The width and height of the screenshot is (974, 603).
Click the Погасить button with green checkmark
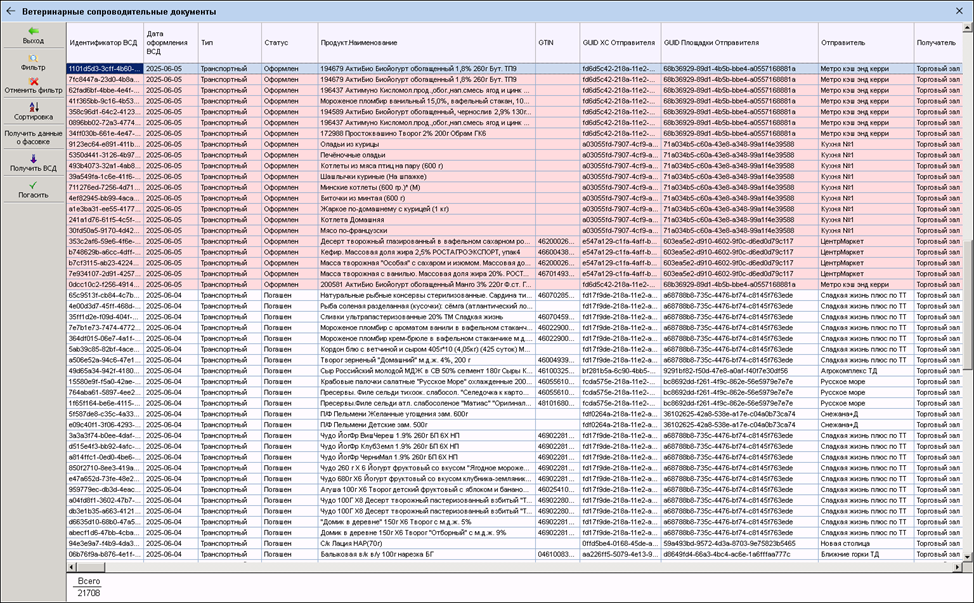[x=33, y=189]
